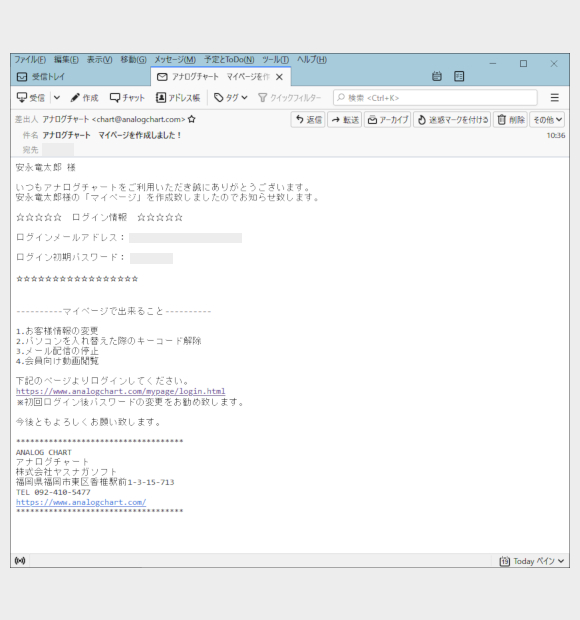580x620 pixels.
Task: Open the tasks icon in tab bar
Action: click(459, 76)
